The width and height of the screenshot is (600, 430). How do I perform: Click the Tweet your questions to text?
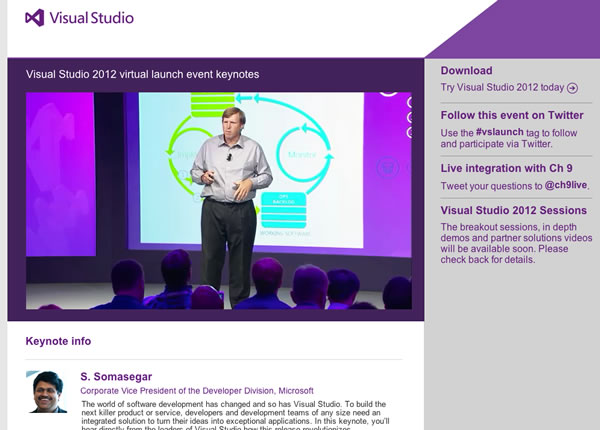pyautogui.click(x=491, y=186)
